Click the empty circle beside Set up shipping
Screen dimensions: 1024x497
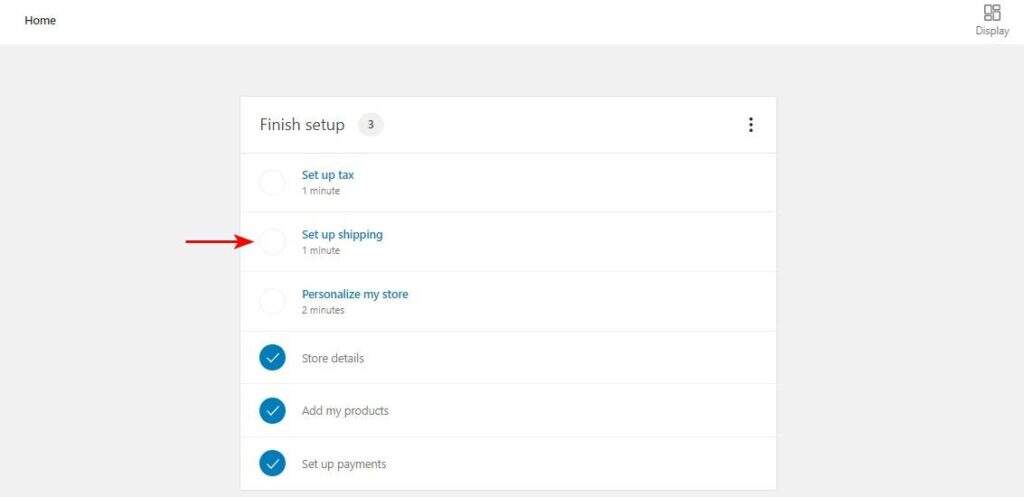tap(272, 242)
